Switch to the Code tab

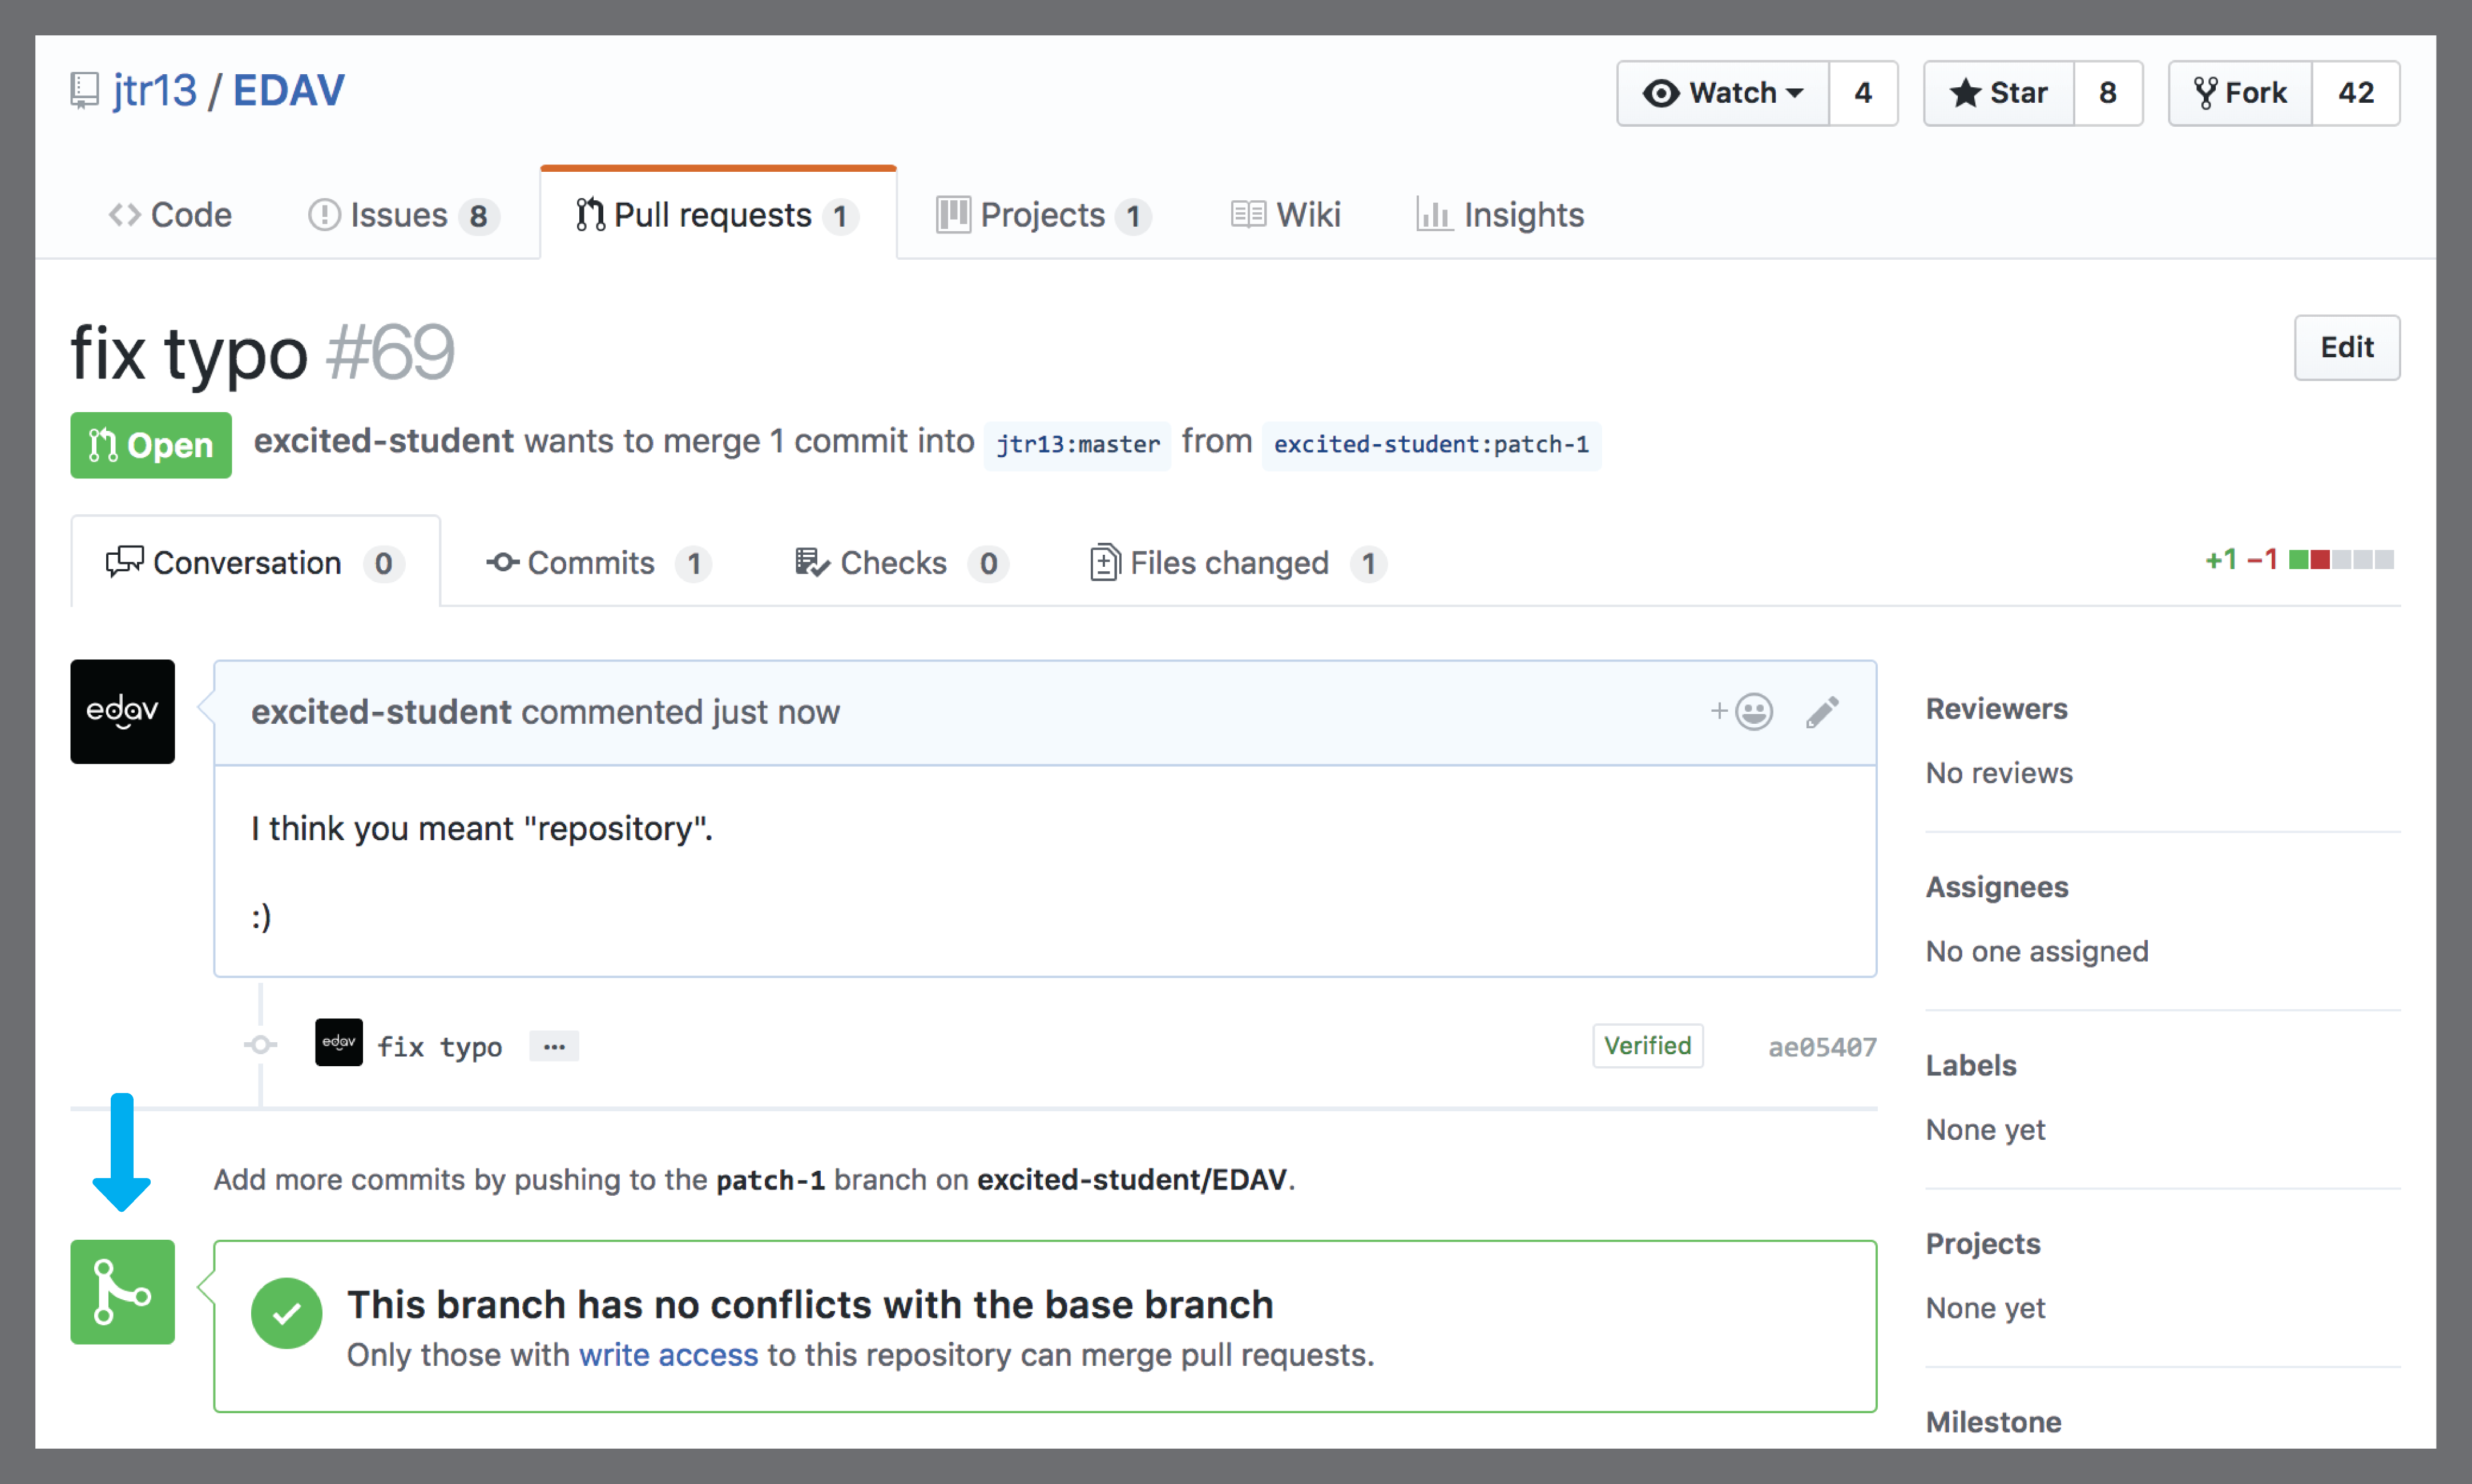(170, 215)
